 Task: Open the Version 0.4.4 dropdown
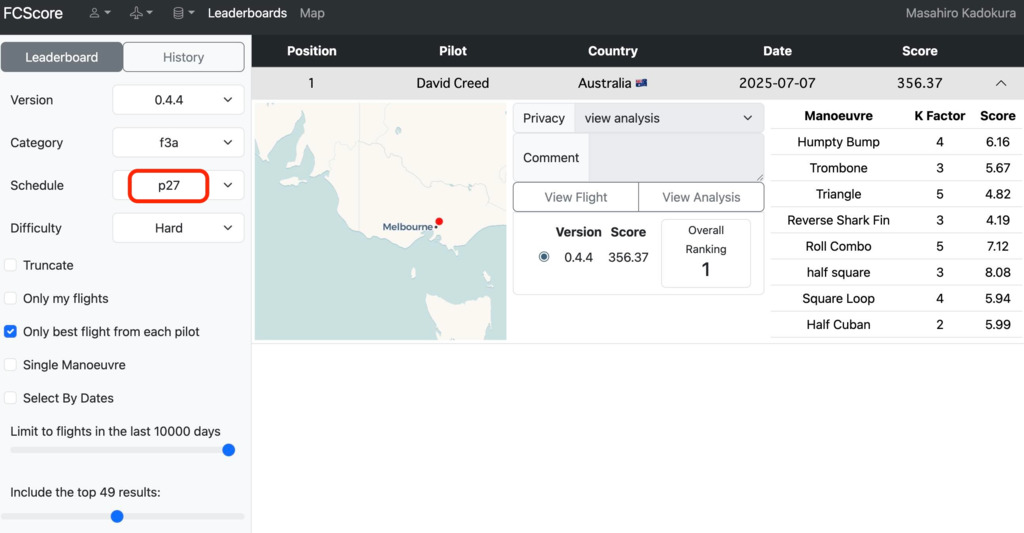point(178,100)
